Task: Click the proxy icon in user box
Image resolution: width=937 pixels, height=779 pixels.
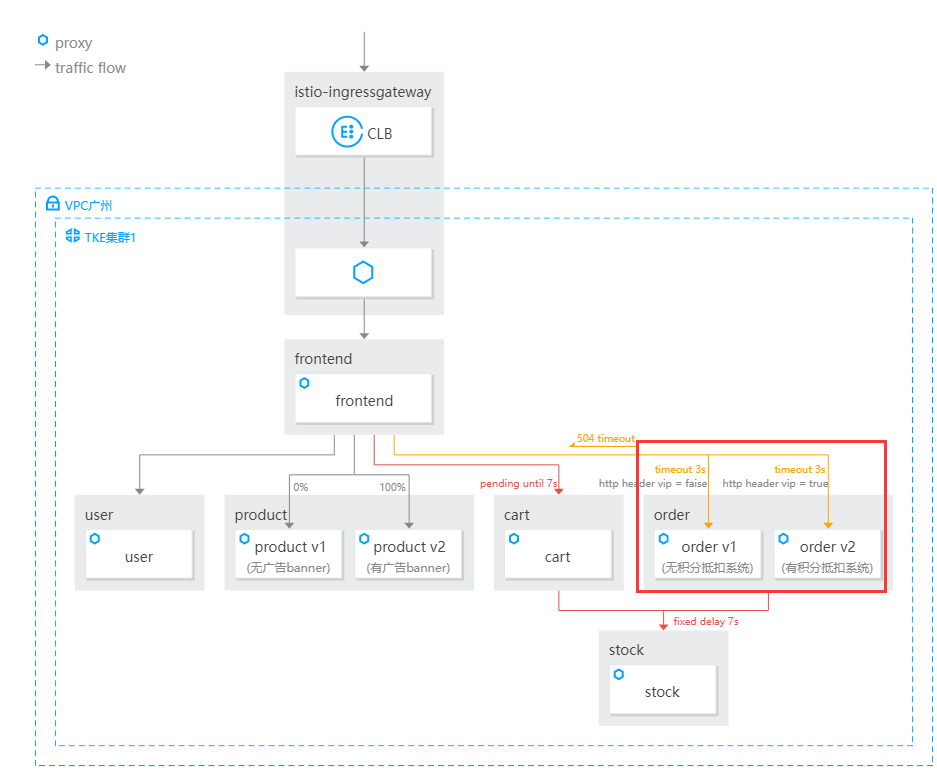Action: 94,538
